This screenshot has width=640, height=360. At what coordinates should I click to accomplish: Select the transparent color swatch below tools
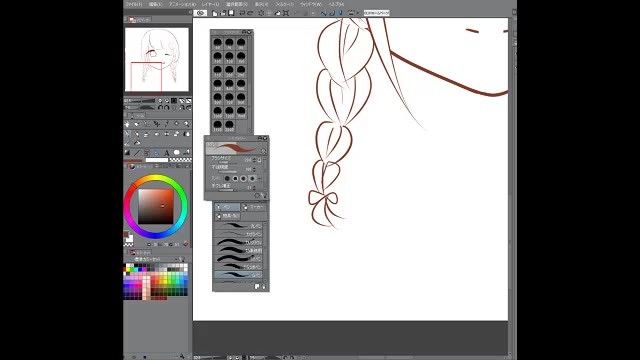pos(180,160)
